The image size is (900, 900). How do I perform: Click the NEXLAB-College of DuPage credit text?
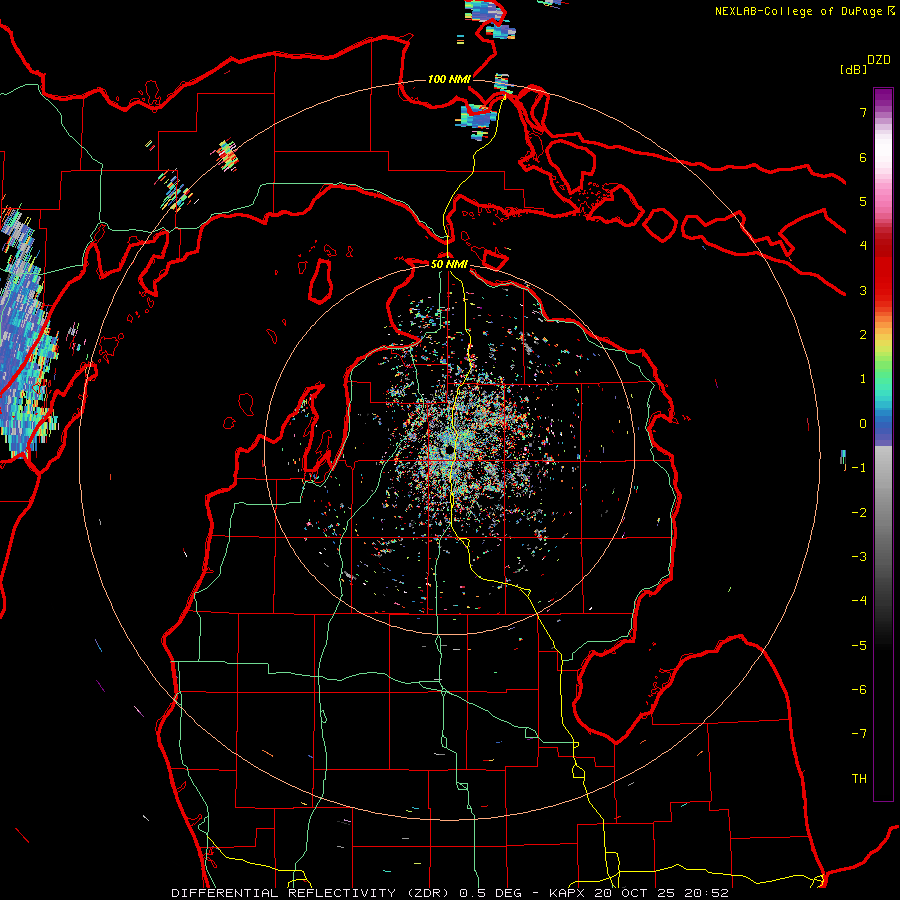(x=799, y=11)
